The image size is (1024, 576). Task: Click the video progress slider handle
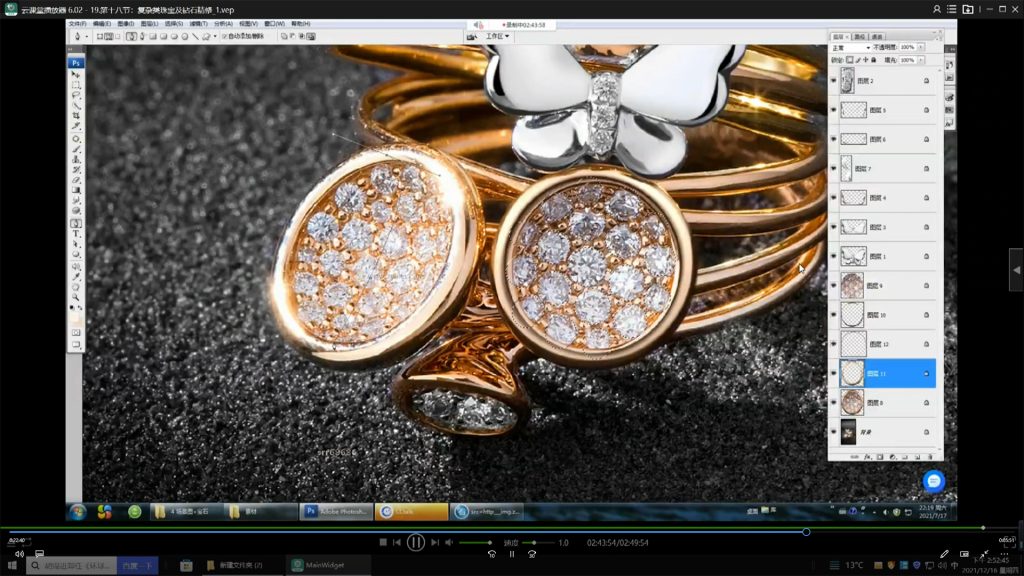[x=806, y=531]
